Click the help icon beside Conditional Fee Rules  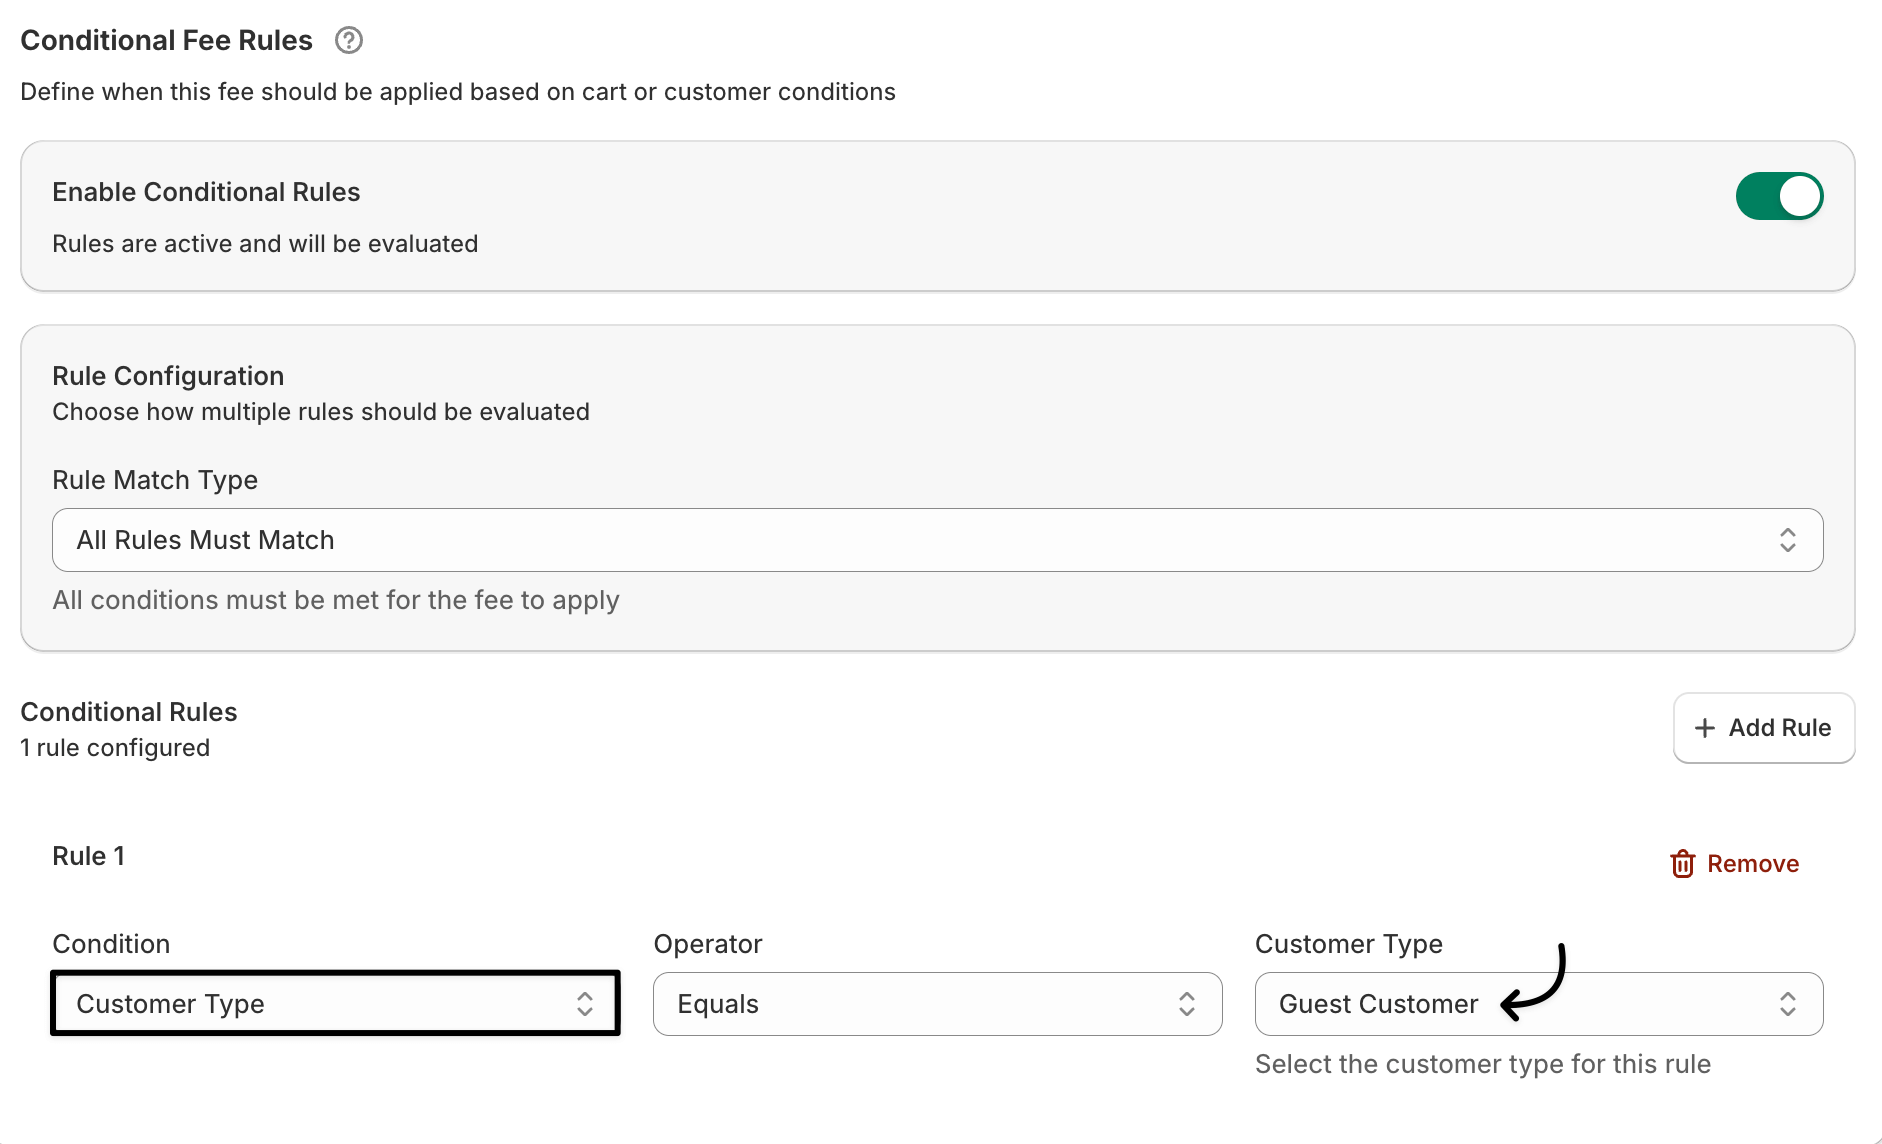[x=348, y=40]
